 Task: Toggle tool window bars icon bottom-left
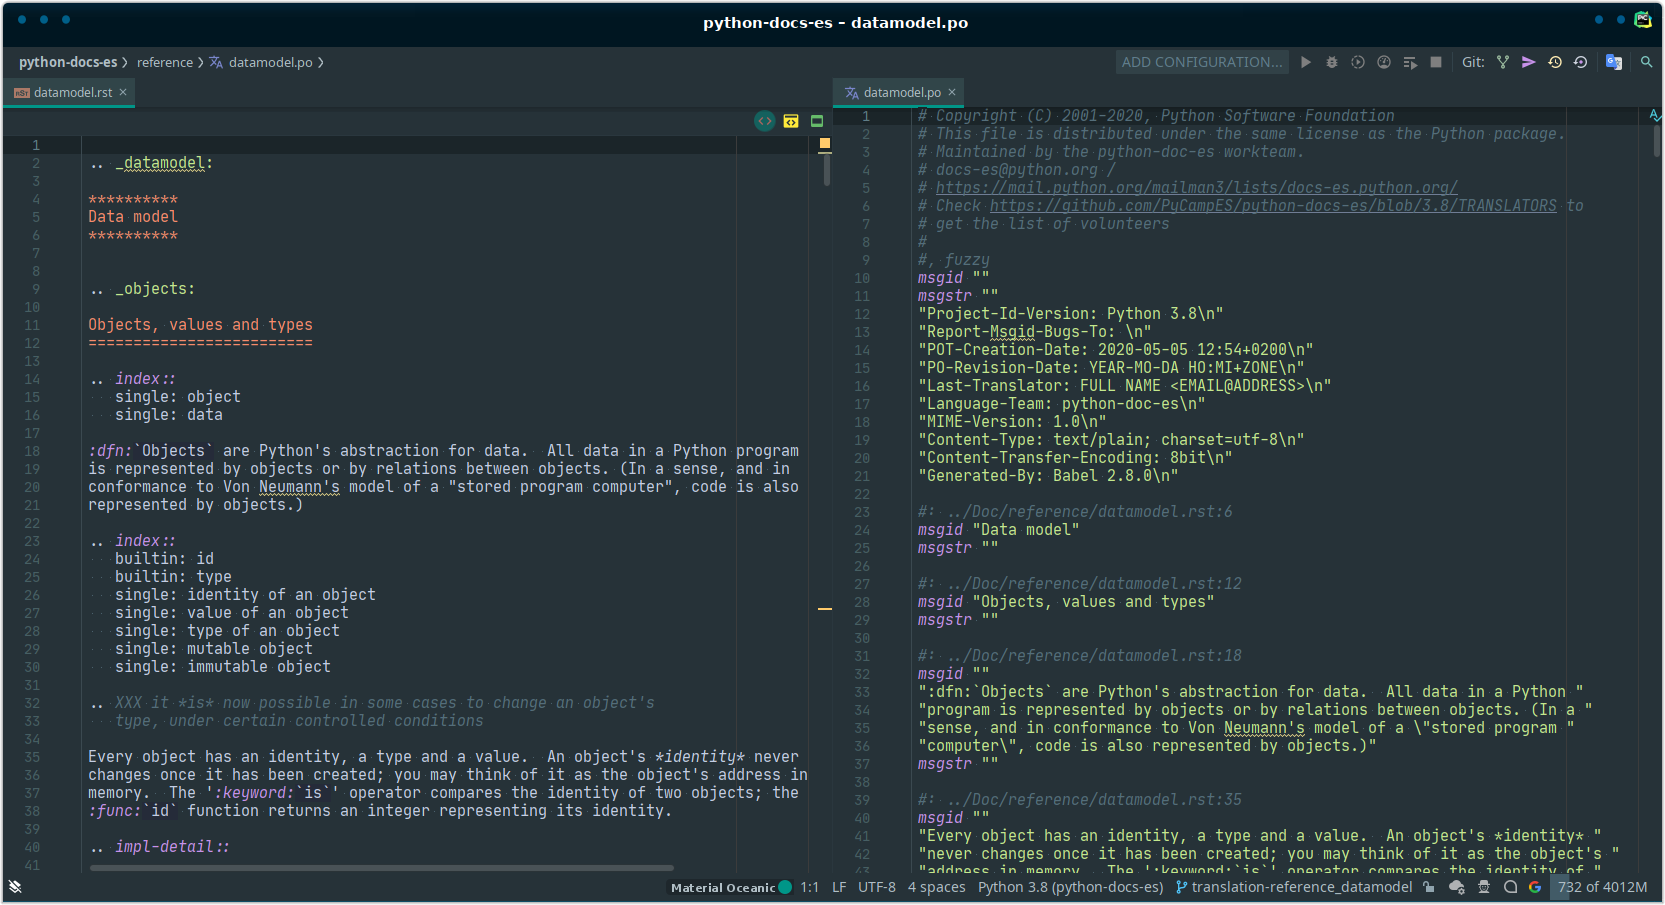click(x=15, y=887)
